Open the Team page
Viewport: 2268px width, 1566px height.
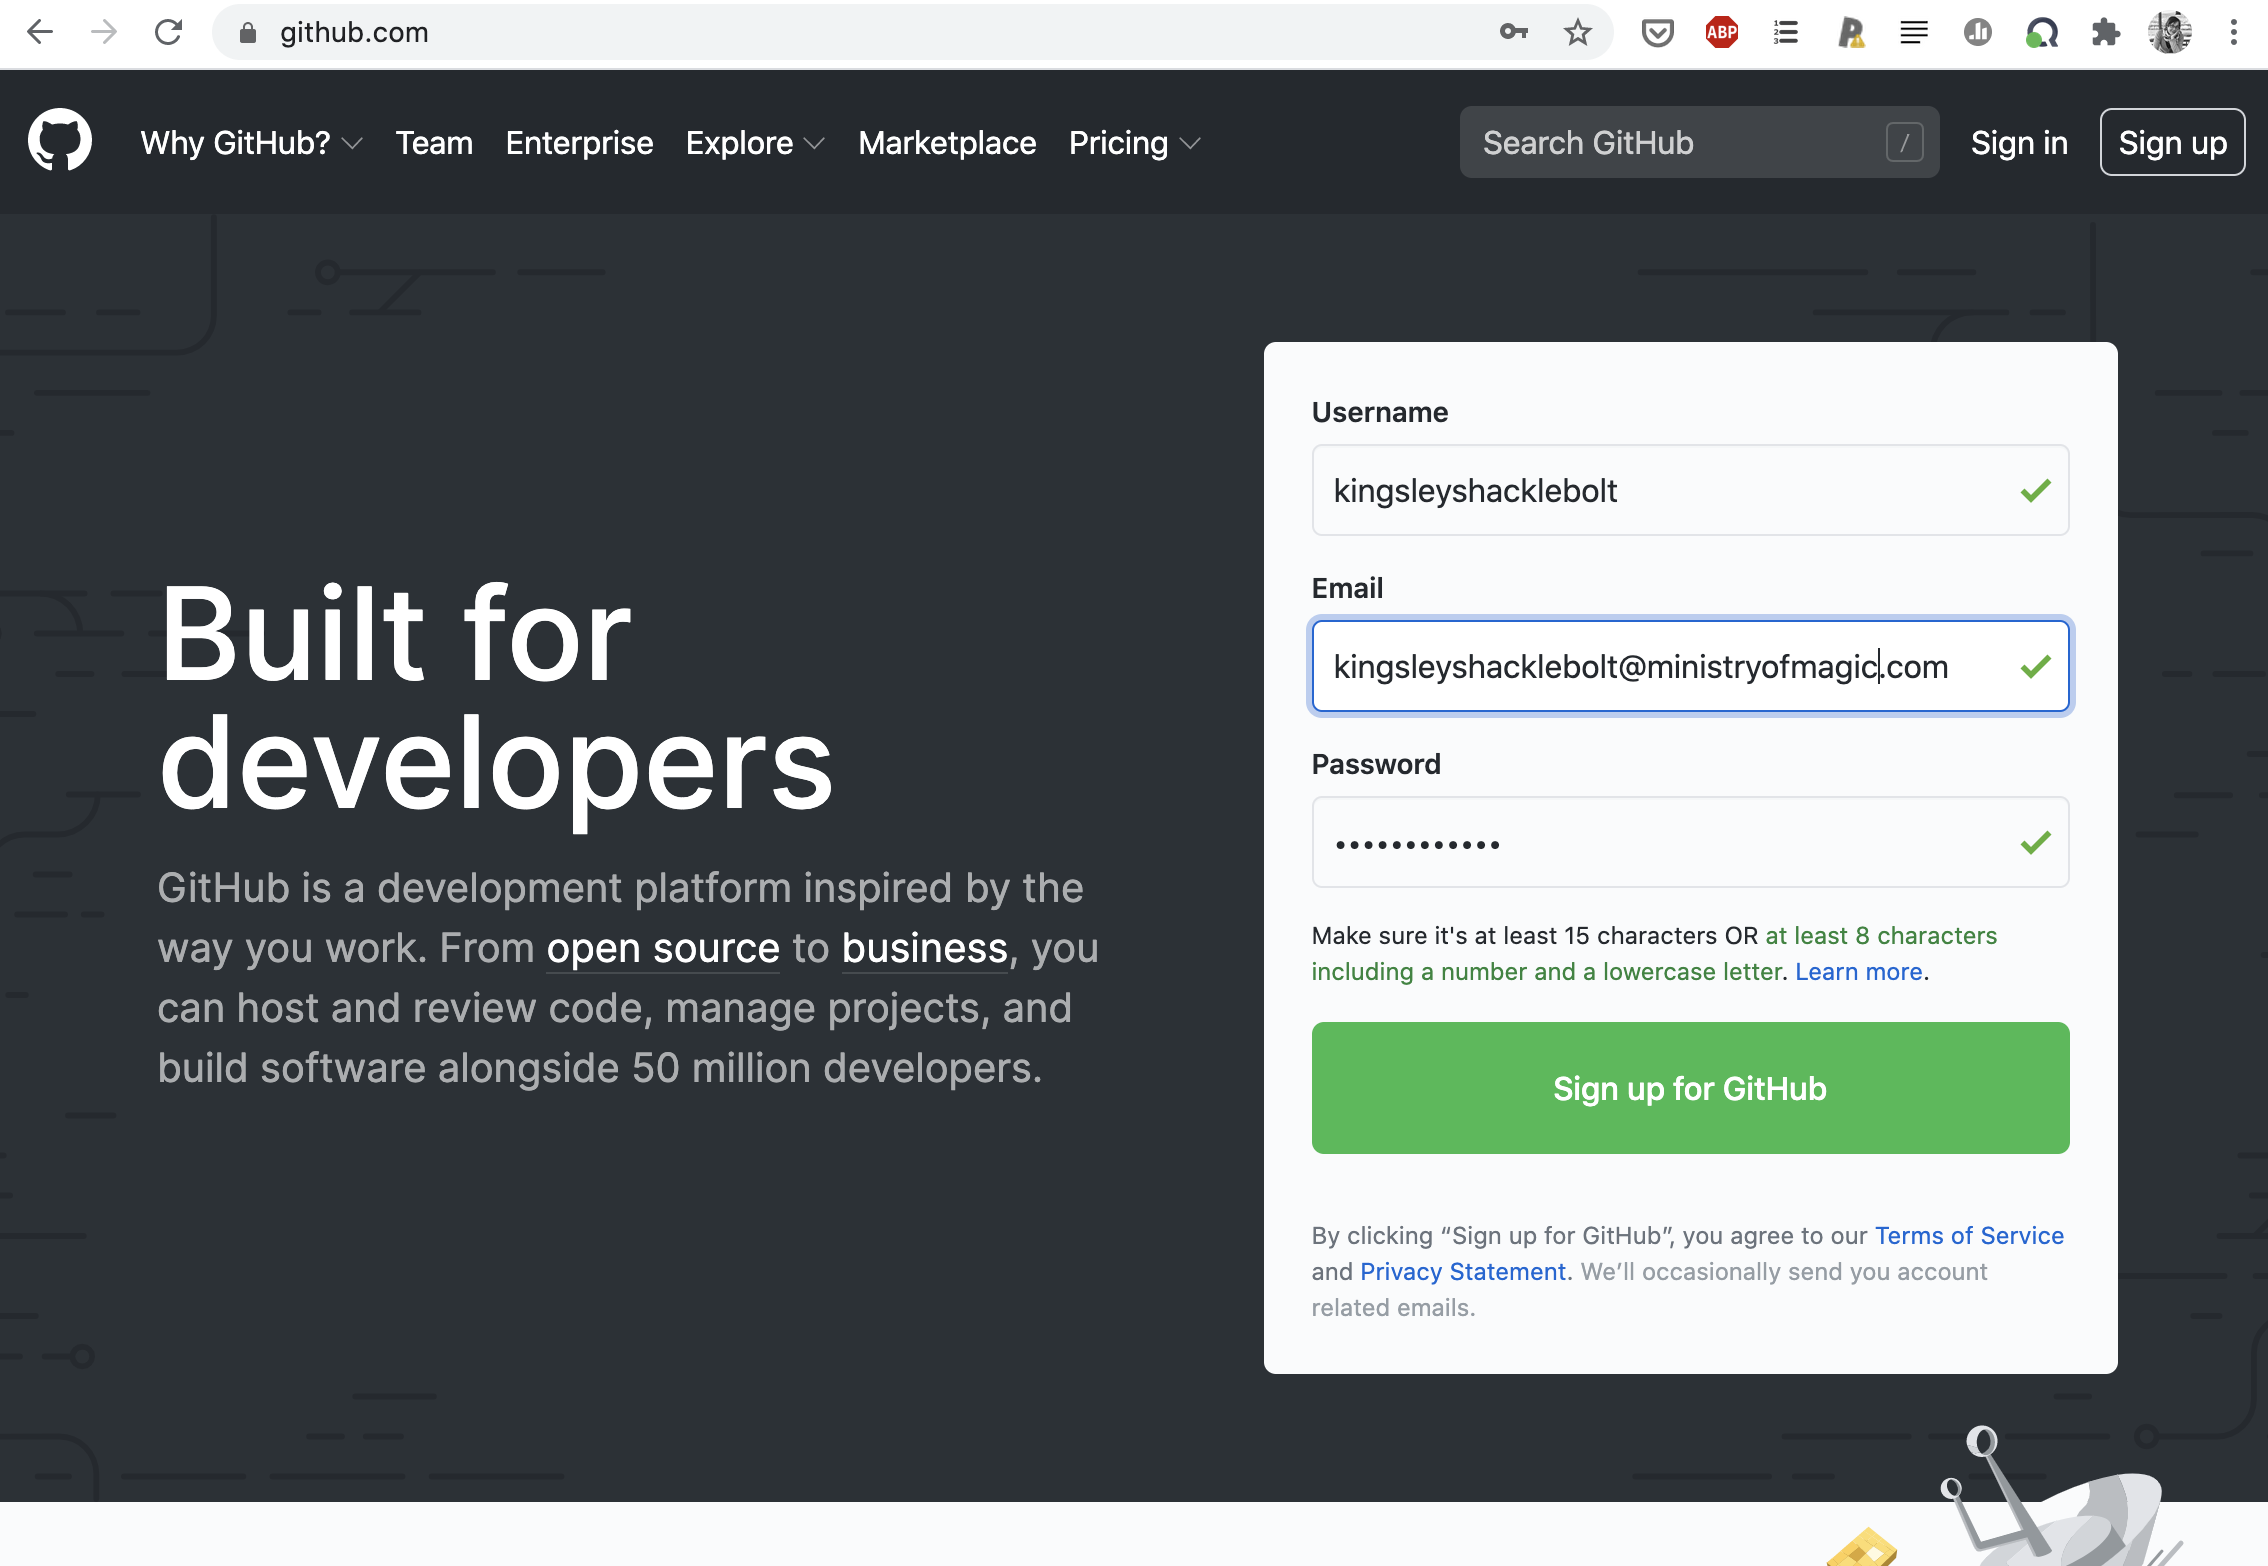tap(434, 143)
